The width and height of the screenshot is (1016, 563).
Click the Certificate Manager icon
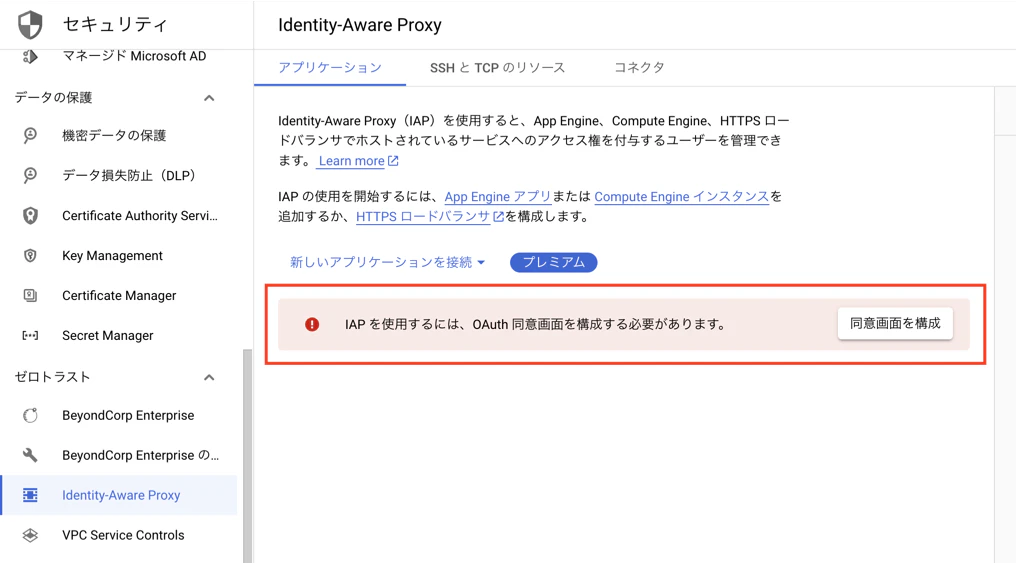pos(30,295)
